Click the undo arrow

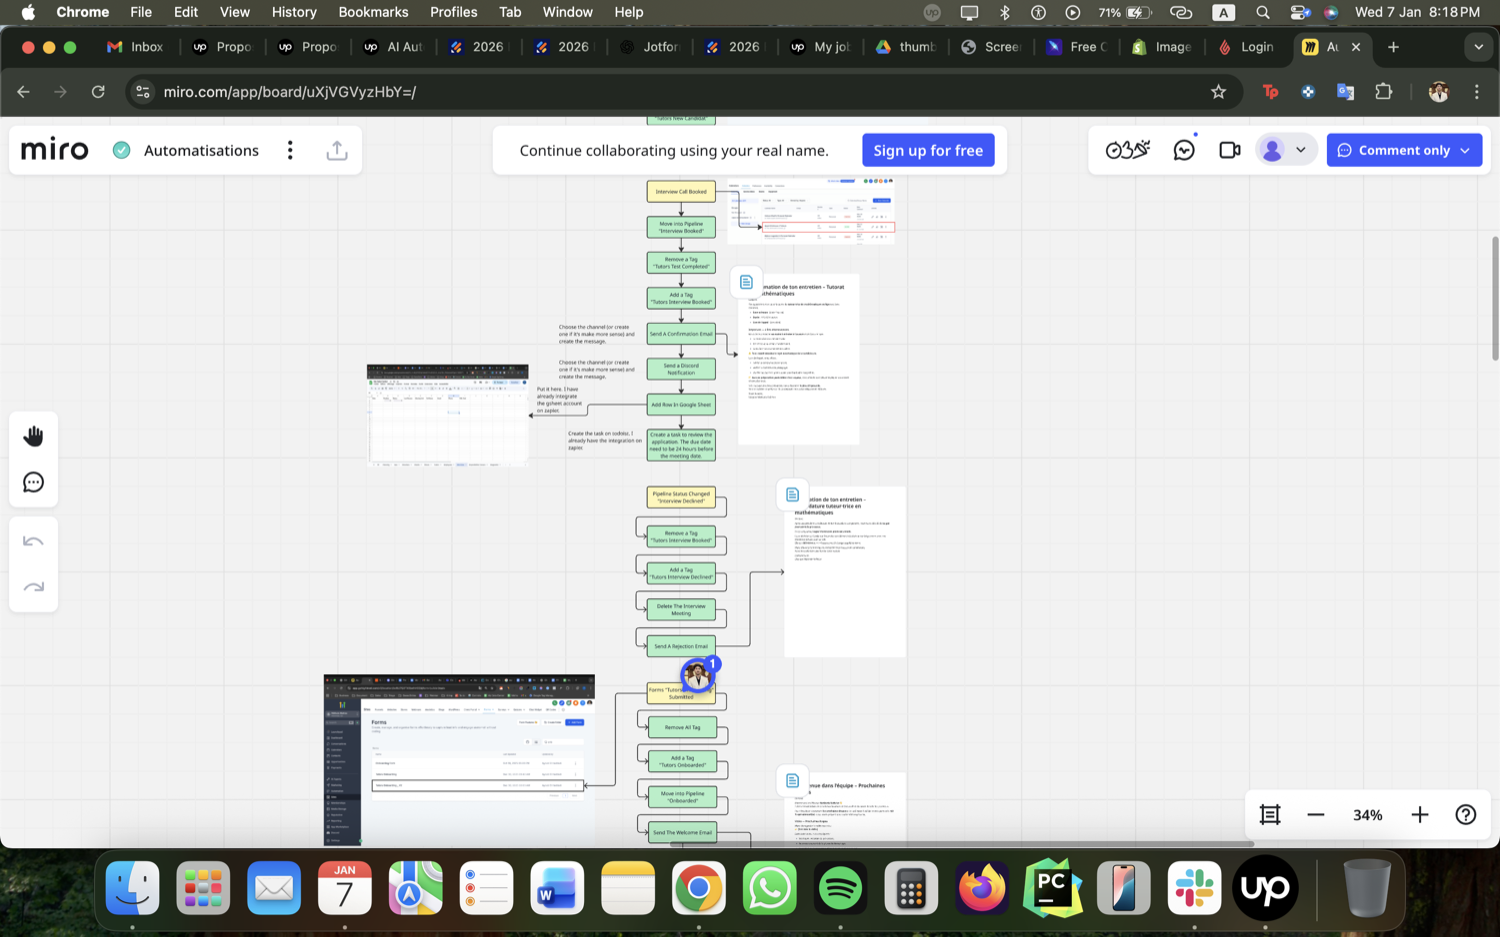point(34,541)
